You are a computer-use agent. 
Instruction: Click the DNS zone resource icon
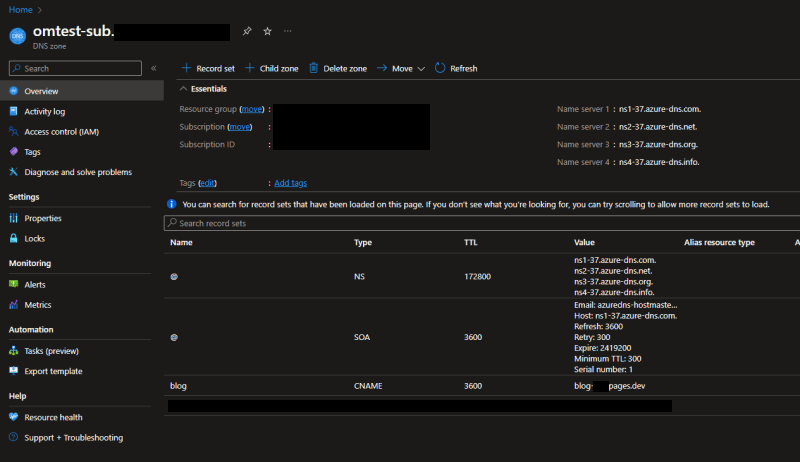click(x=17, y=36)
